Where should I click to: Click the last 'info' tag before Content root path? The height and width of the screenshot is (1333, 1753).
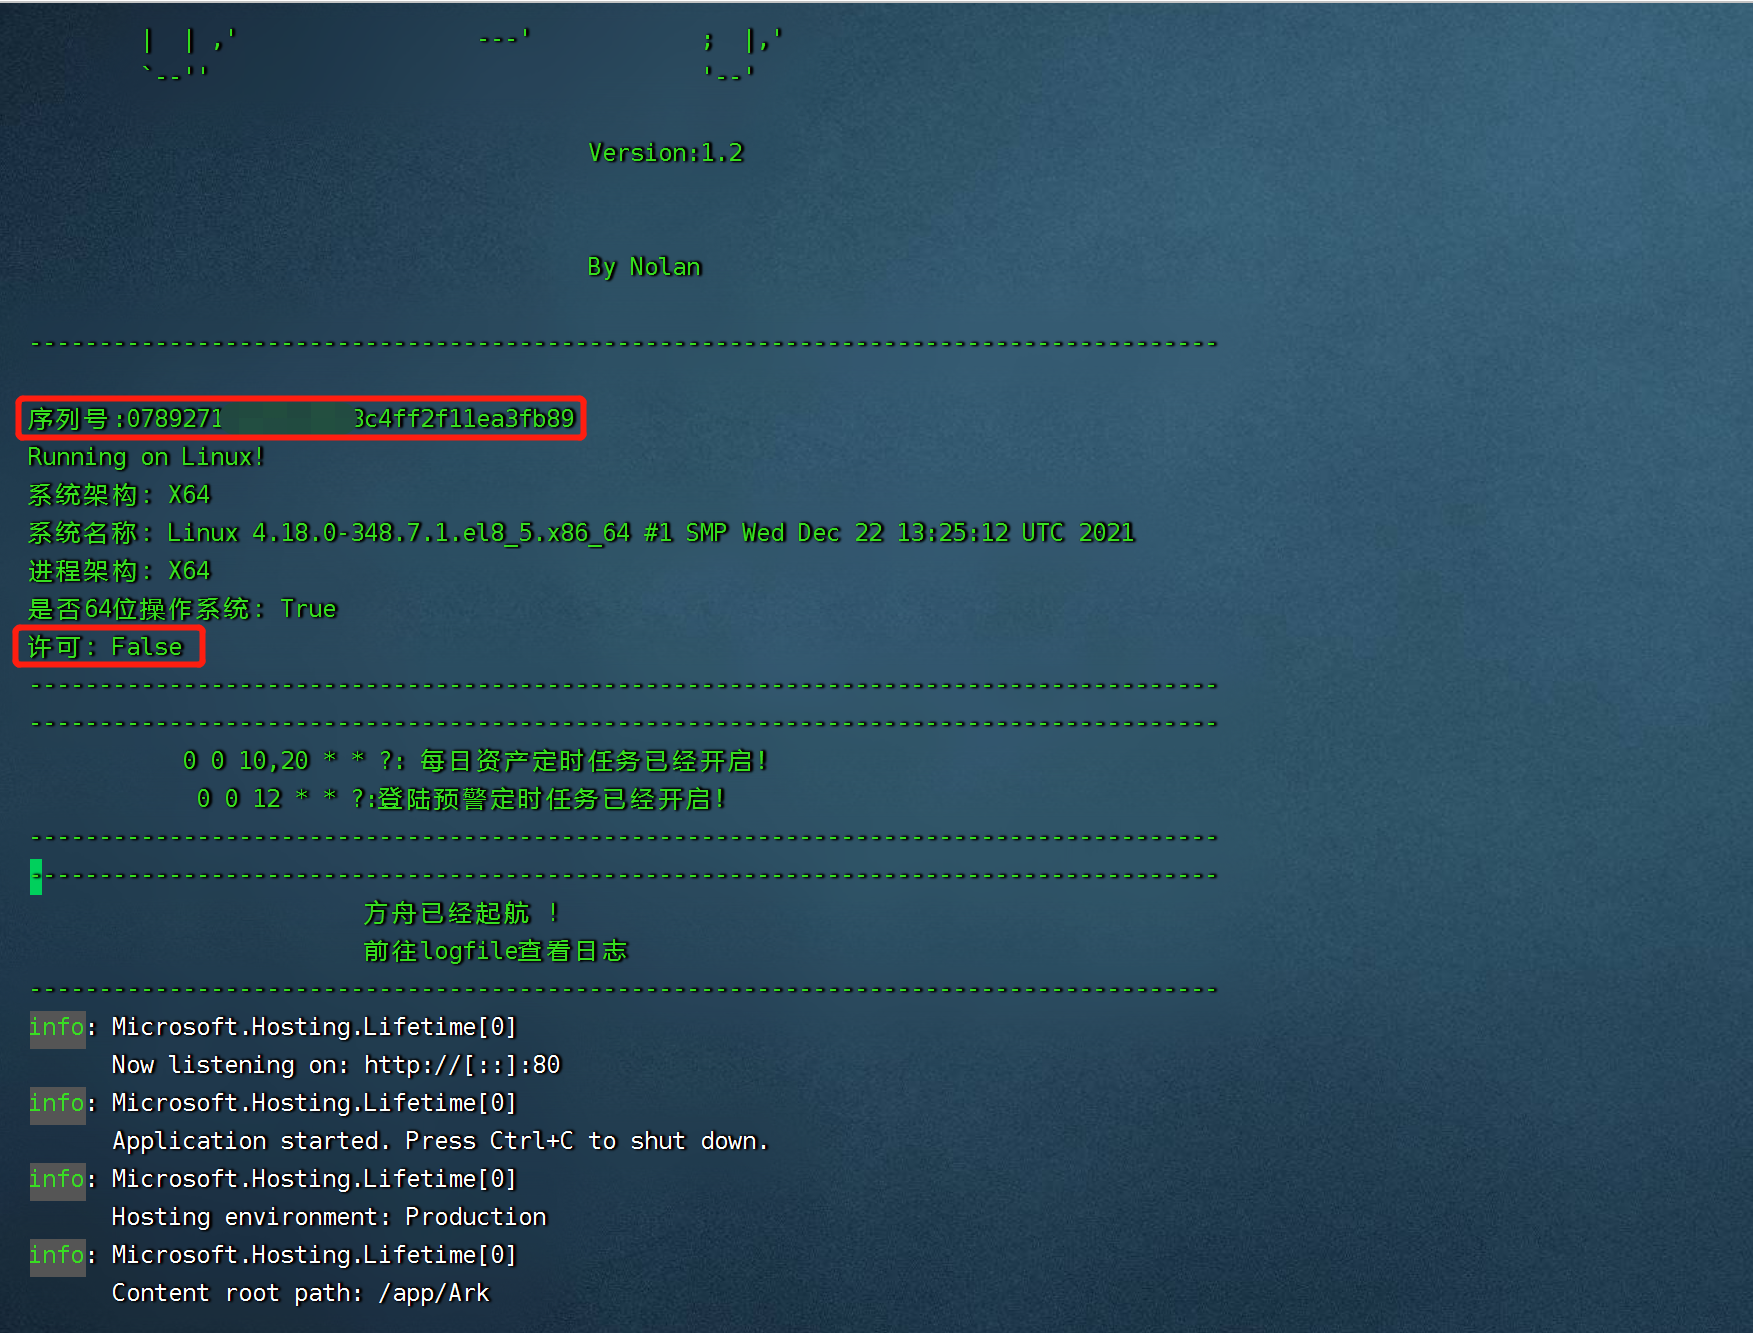57,1255
